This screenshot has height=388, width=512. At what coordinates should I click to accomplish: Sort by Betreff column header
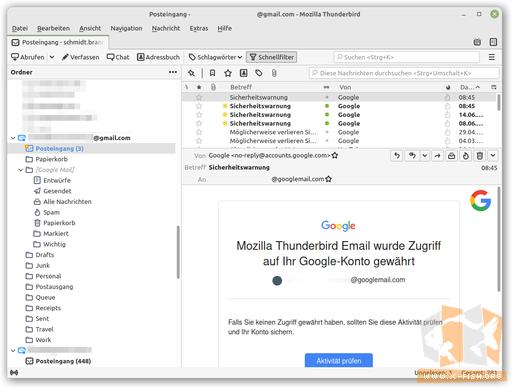click(x=241, y=87)
